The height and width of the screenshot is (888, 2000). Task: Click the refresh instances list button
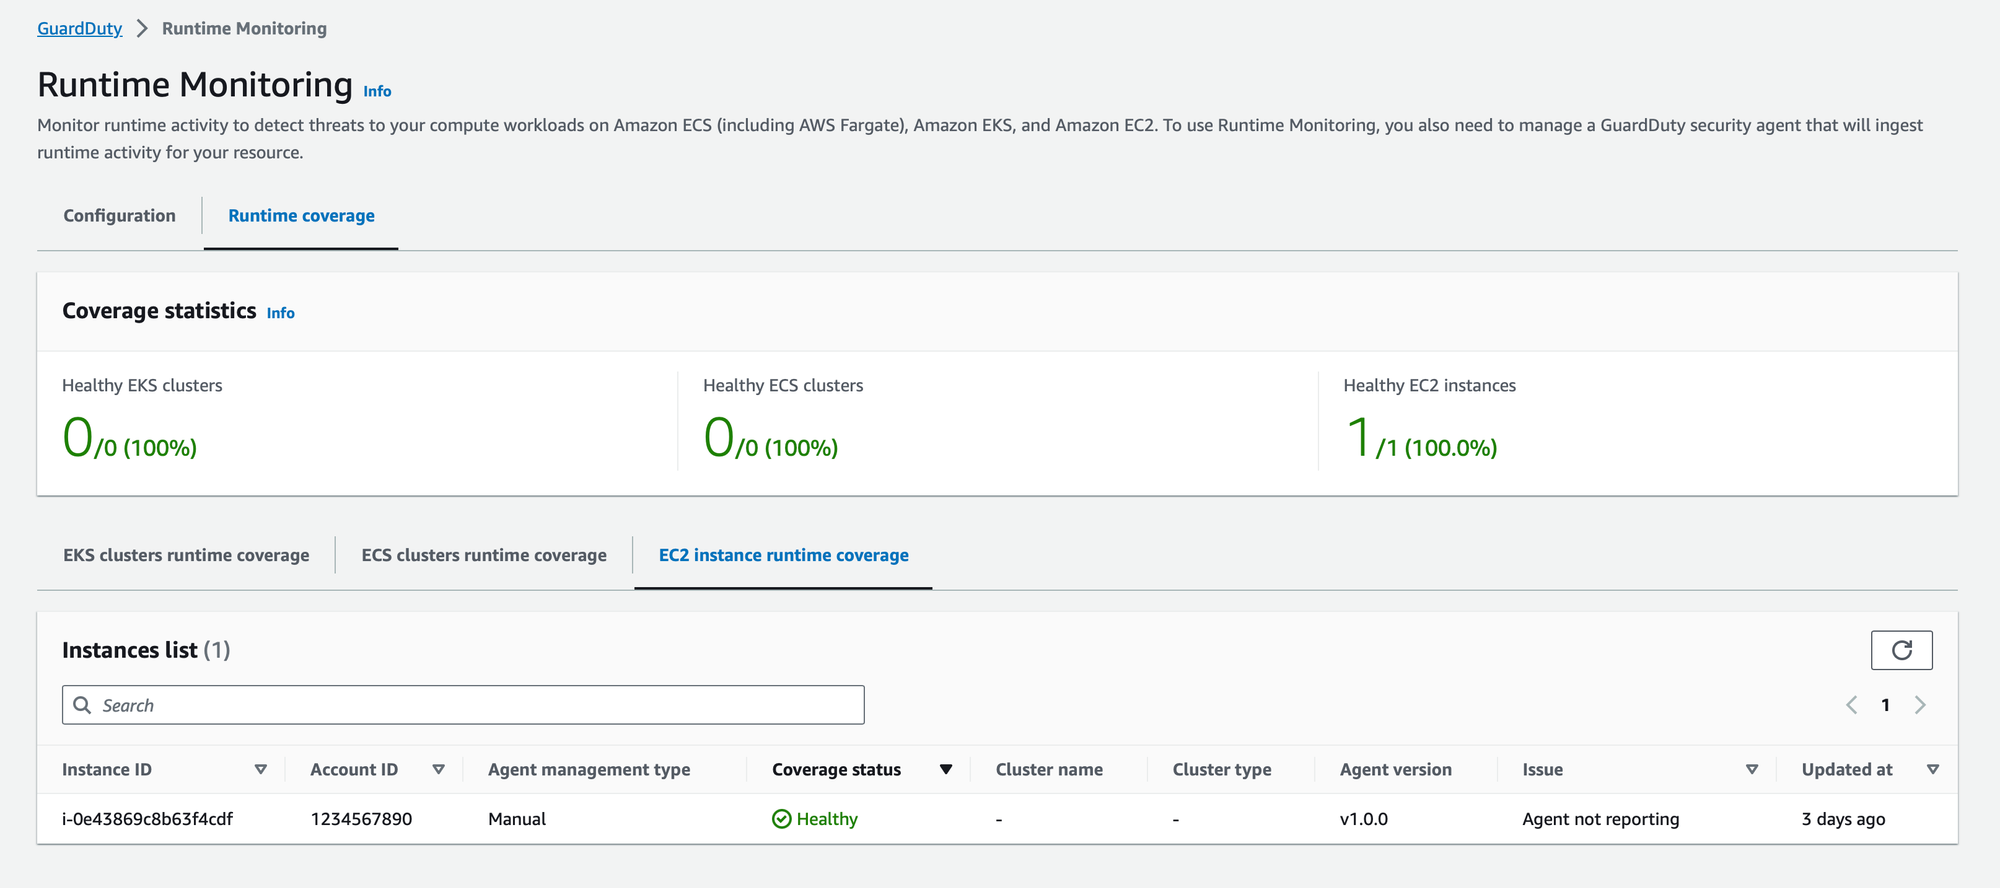pos(1901,650)
